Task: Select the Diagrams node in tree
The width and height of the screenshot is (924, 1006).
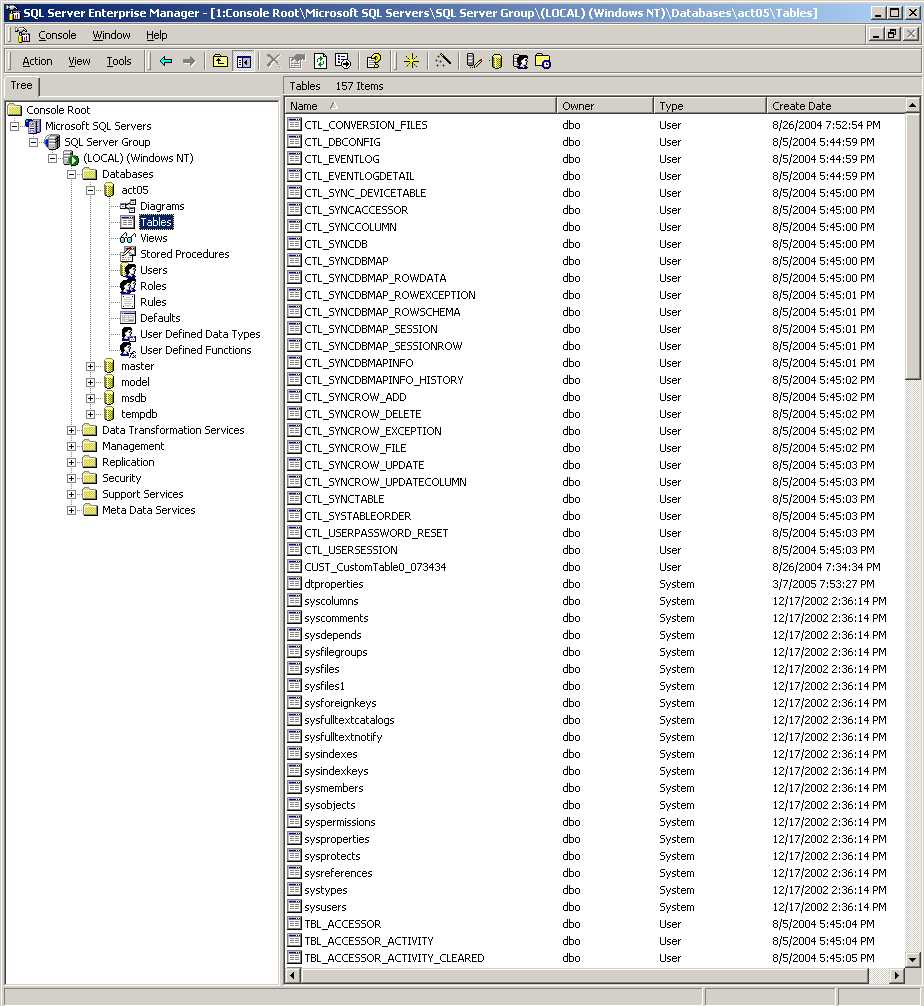Action: 162,206
